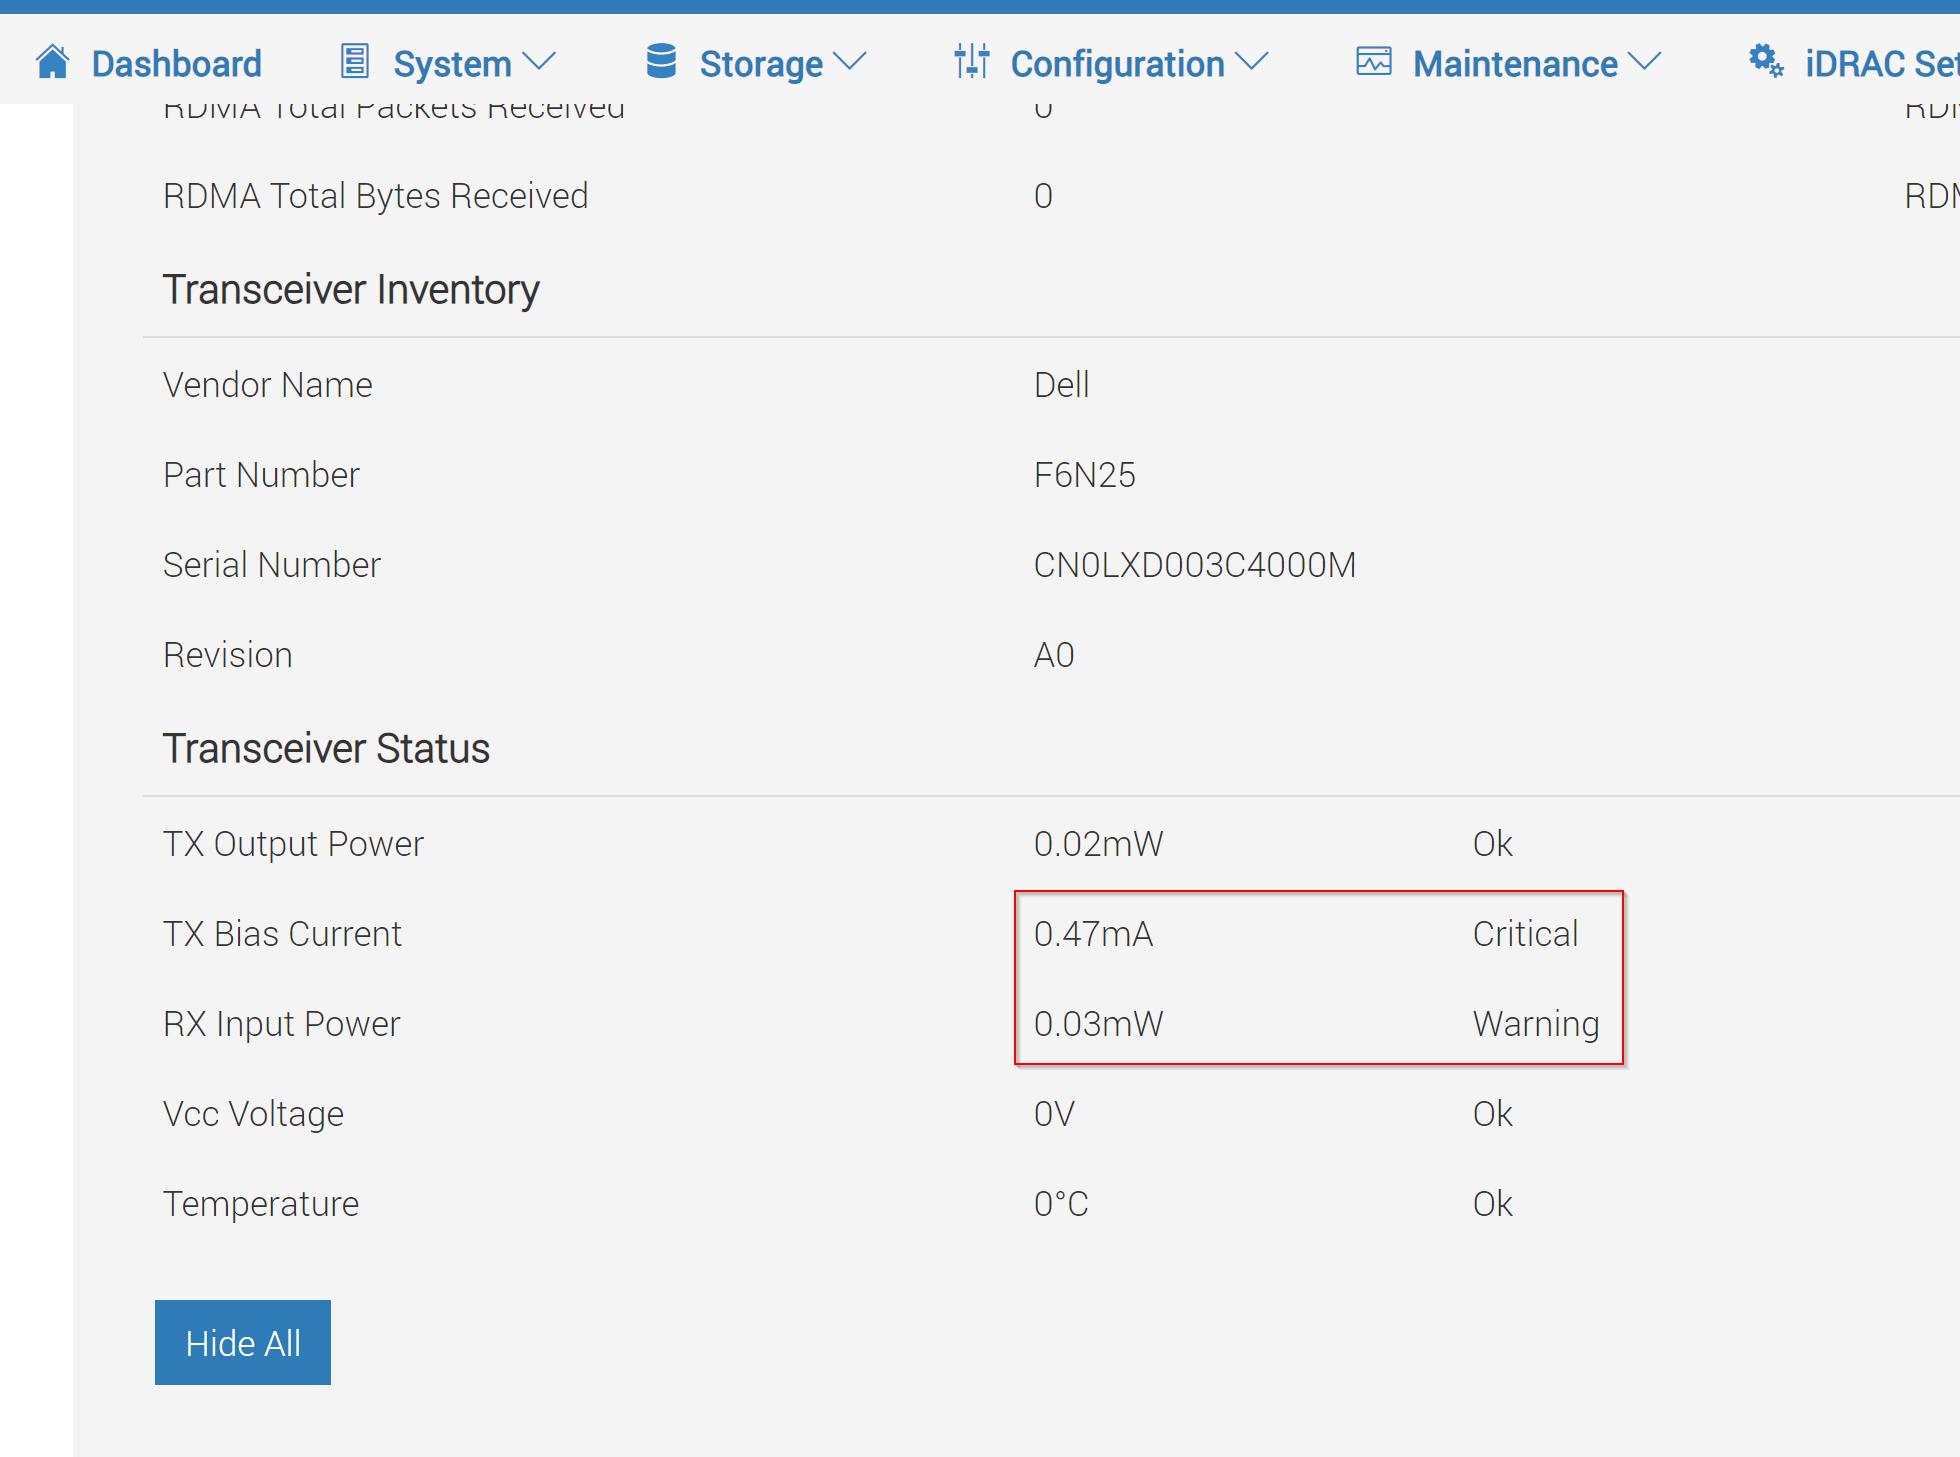The height and width of the screenshot is (1457, 1960).
Task: Open the Dashboard menu item
Action: (x=176, y=64)
